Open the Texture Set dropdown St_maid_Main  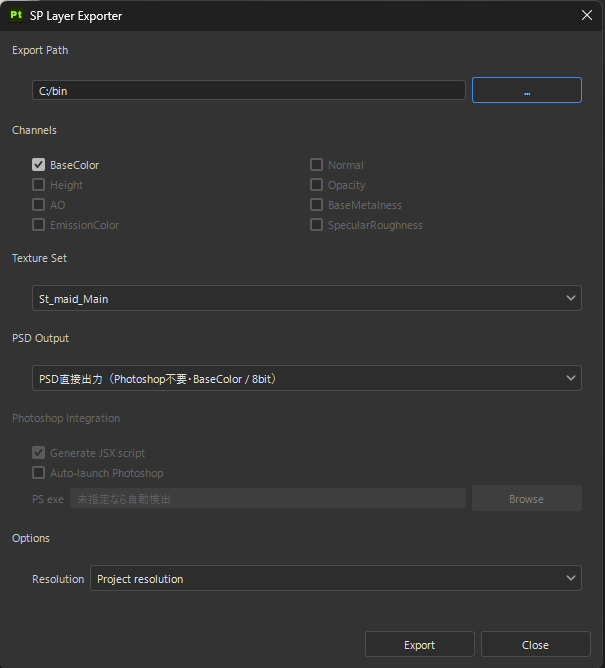pyautogui.click(x=307, y=298)
